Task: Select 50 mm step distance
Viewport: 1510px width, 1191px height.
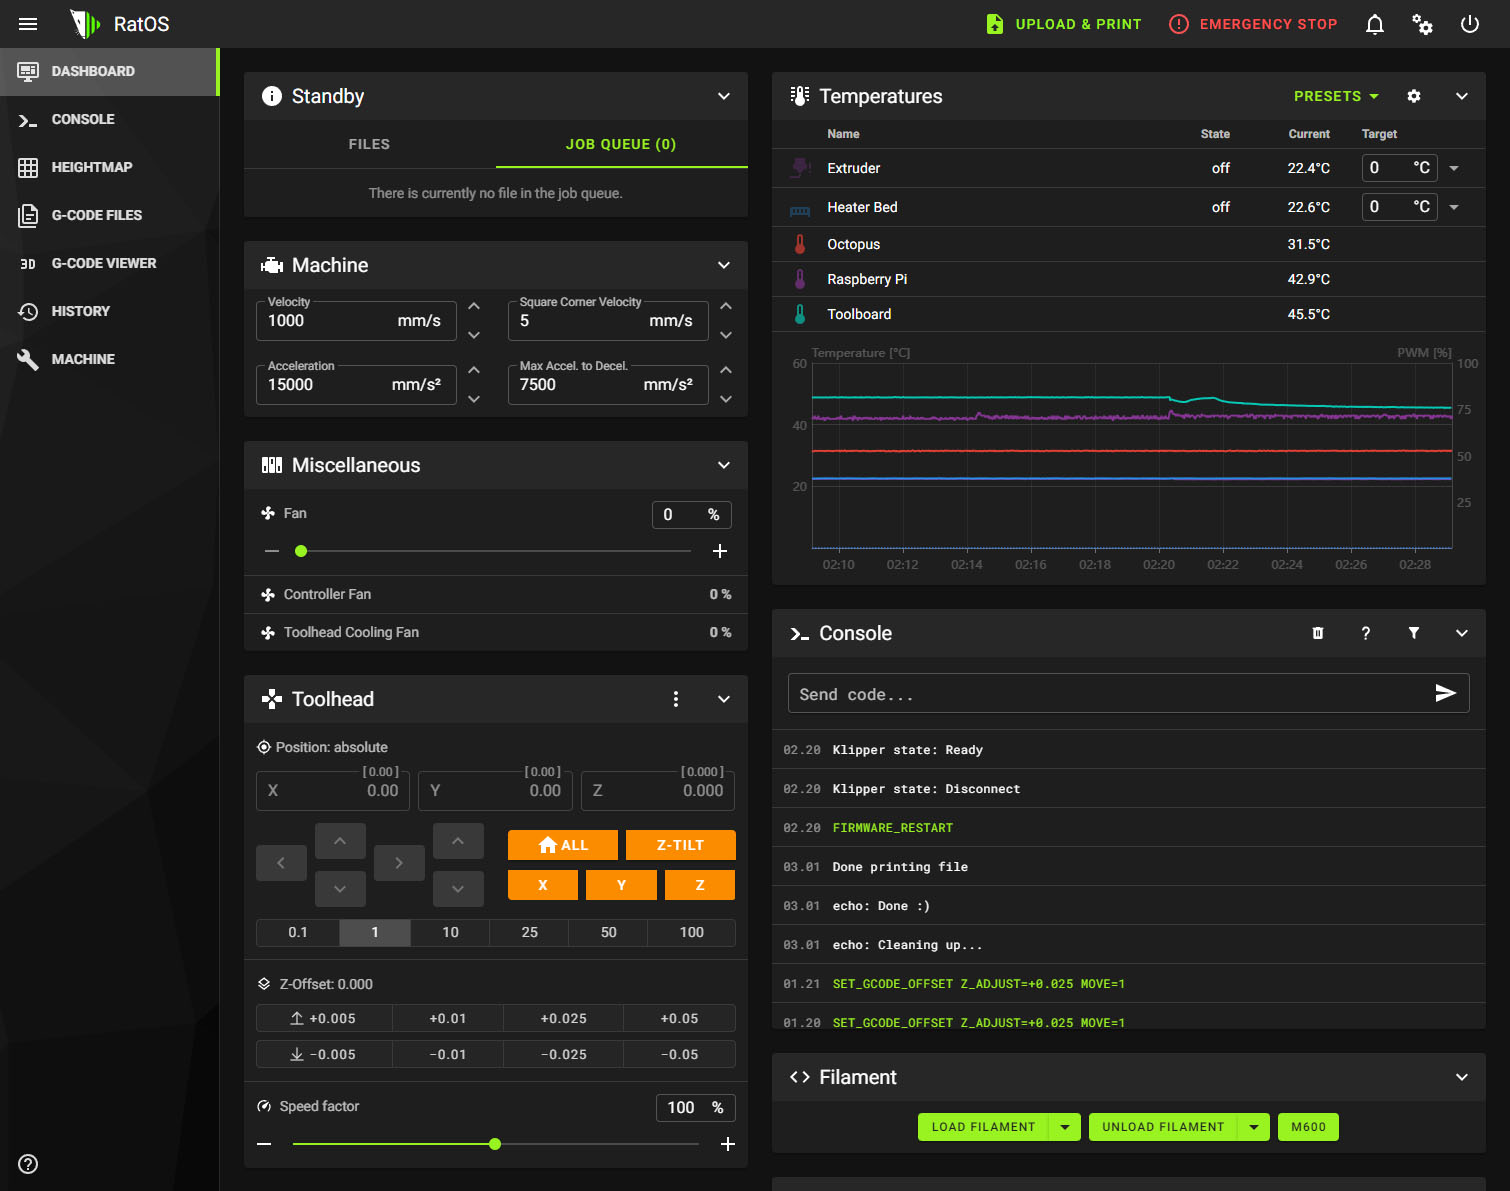Action: coord(609,932)
